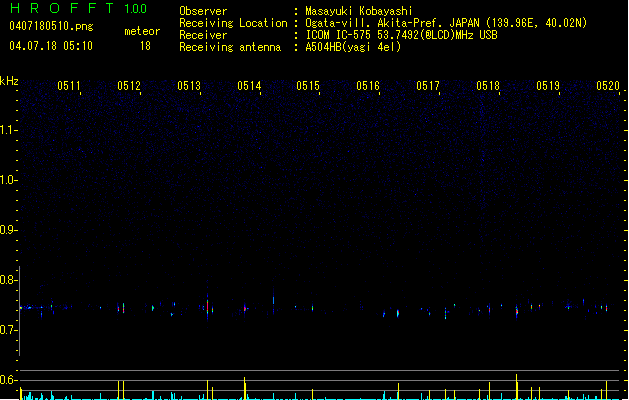Image resolution: width=629 pixels, height=400 pixels.
Task: Click the 0.9 frequency axis label
Action: click(x=8, y=230)
